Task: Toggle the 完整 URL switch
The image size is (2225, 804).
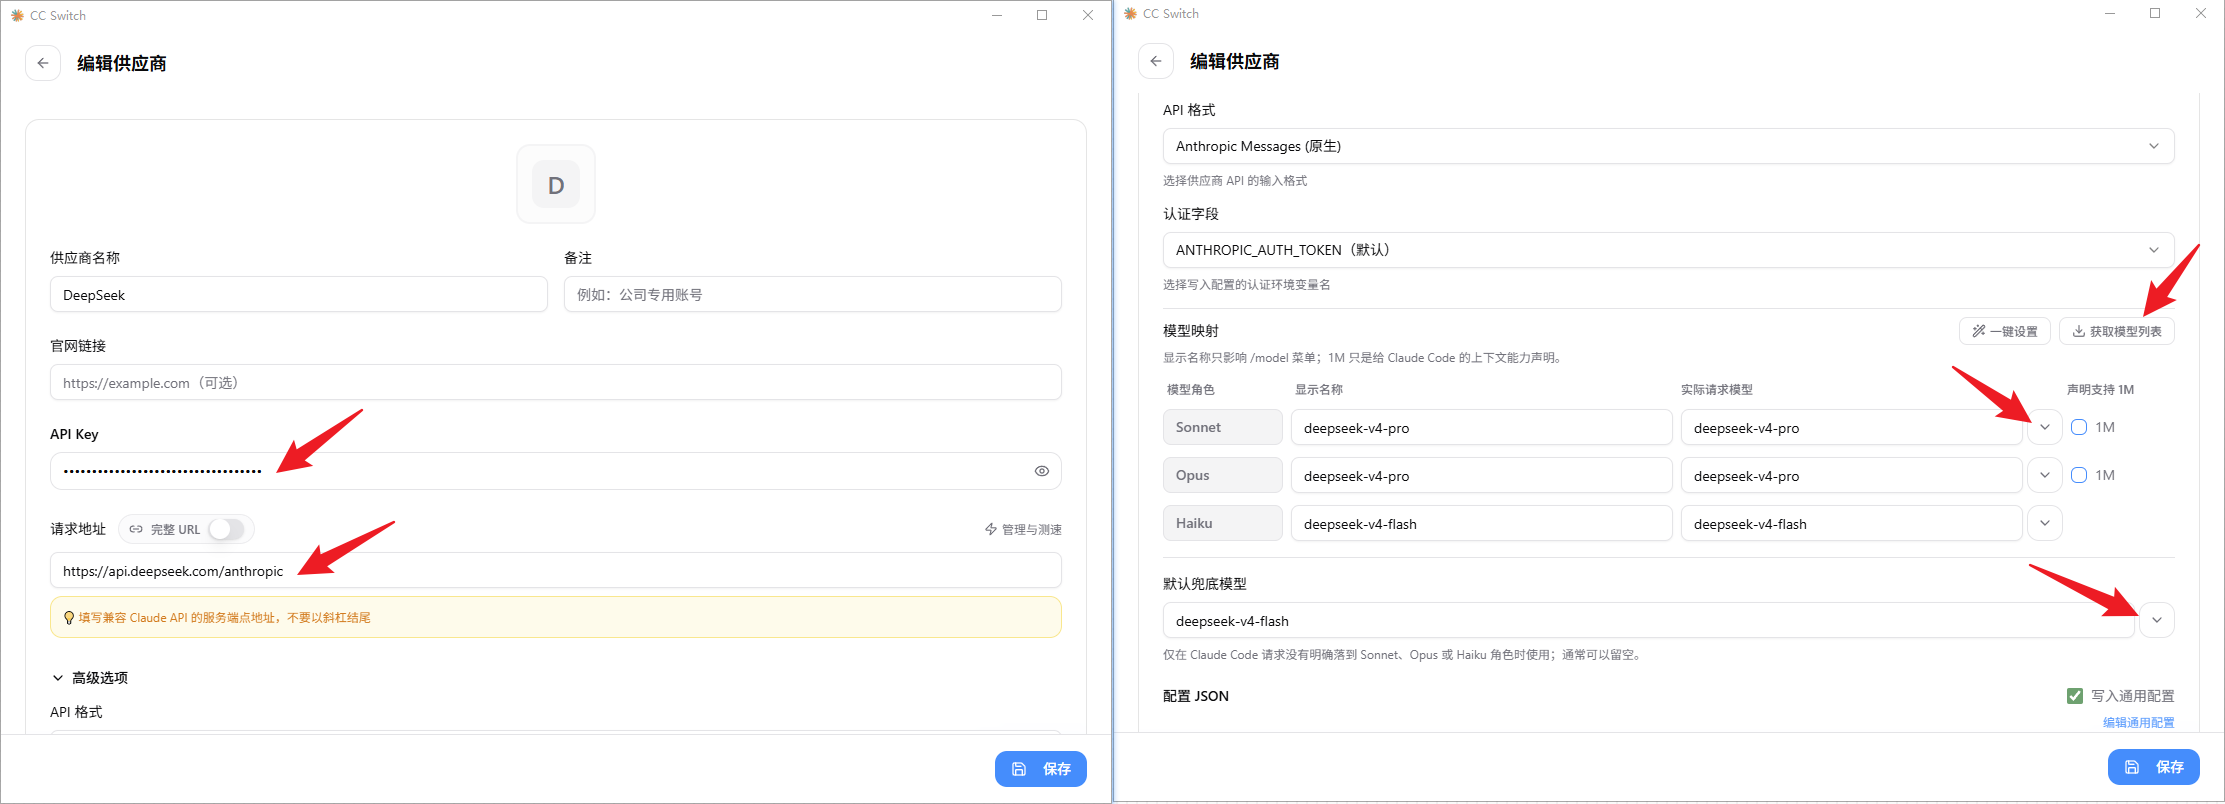Action: tap(227, 529)
